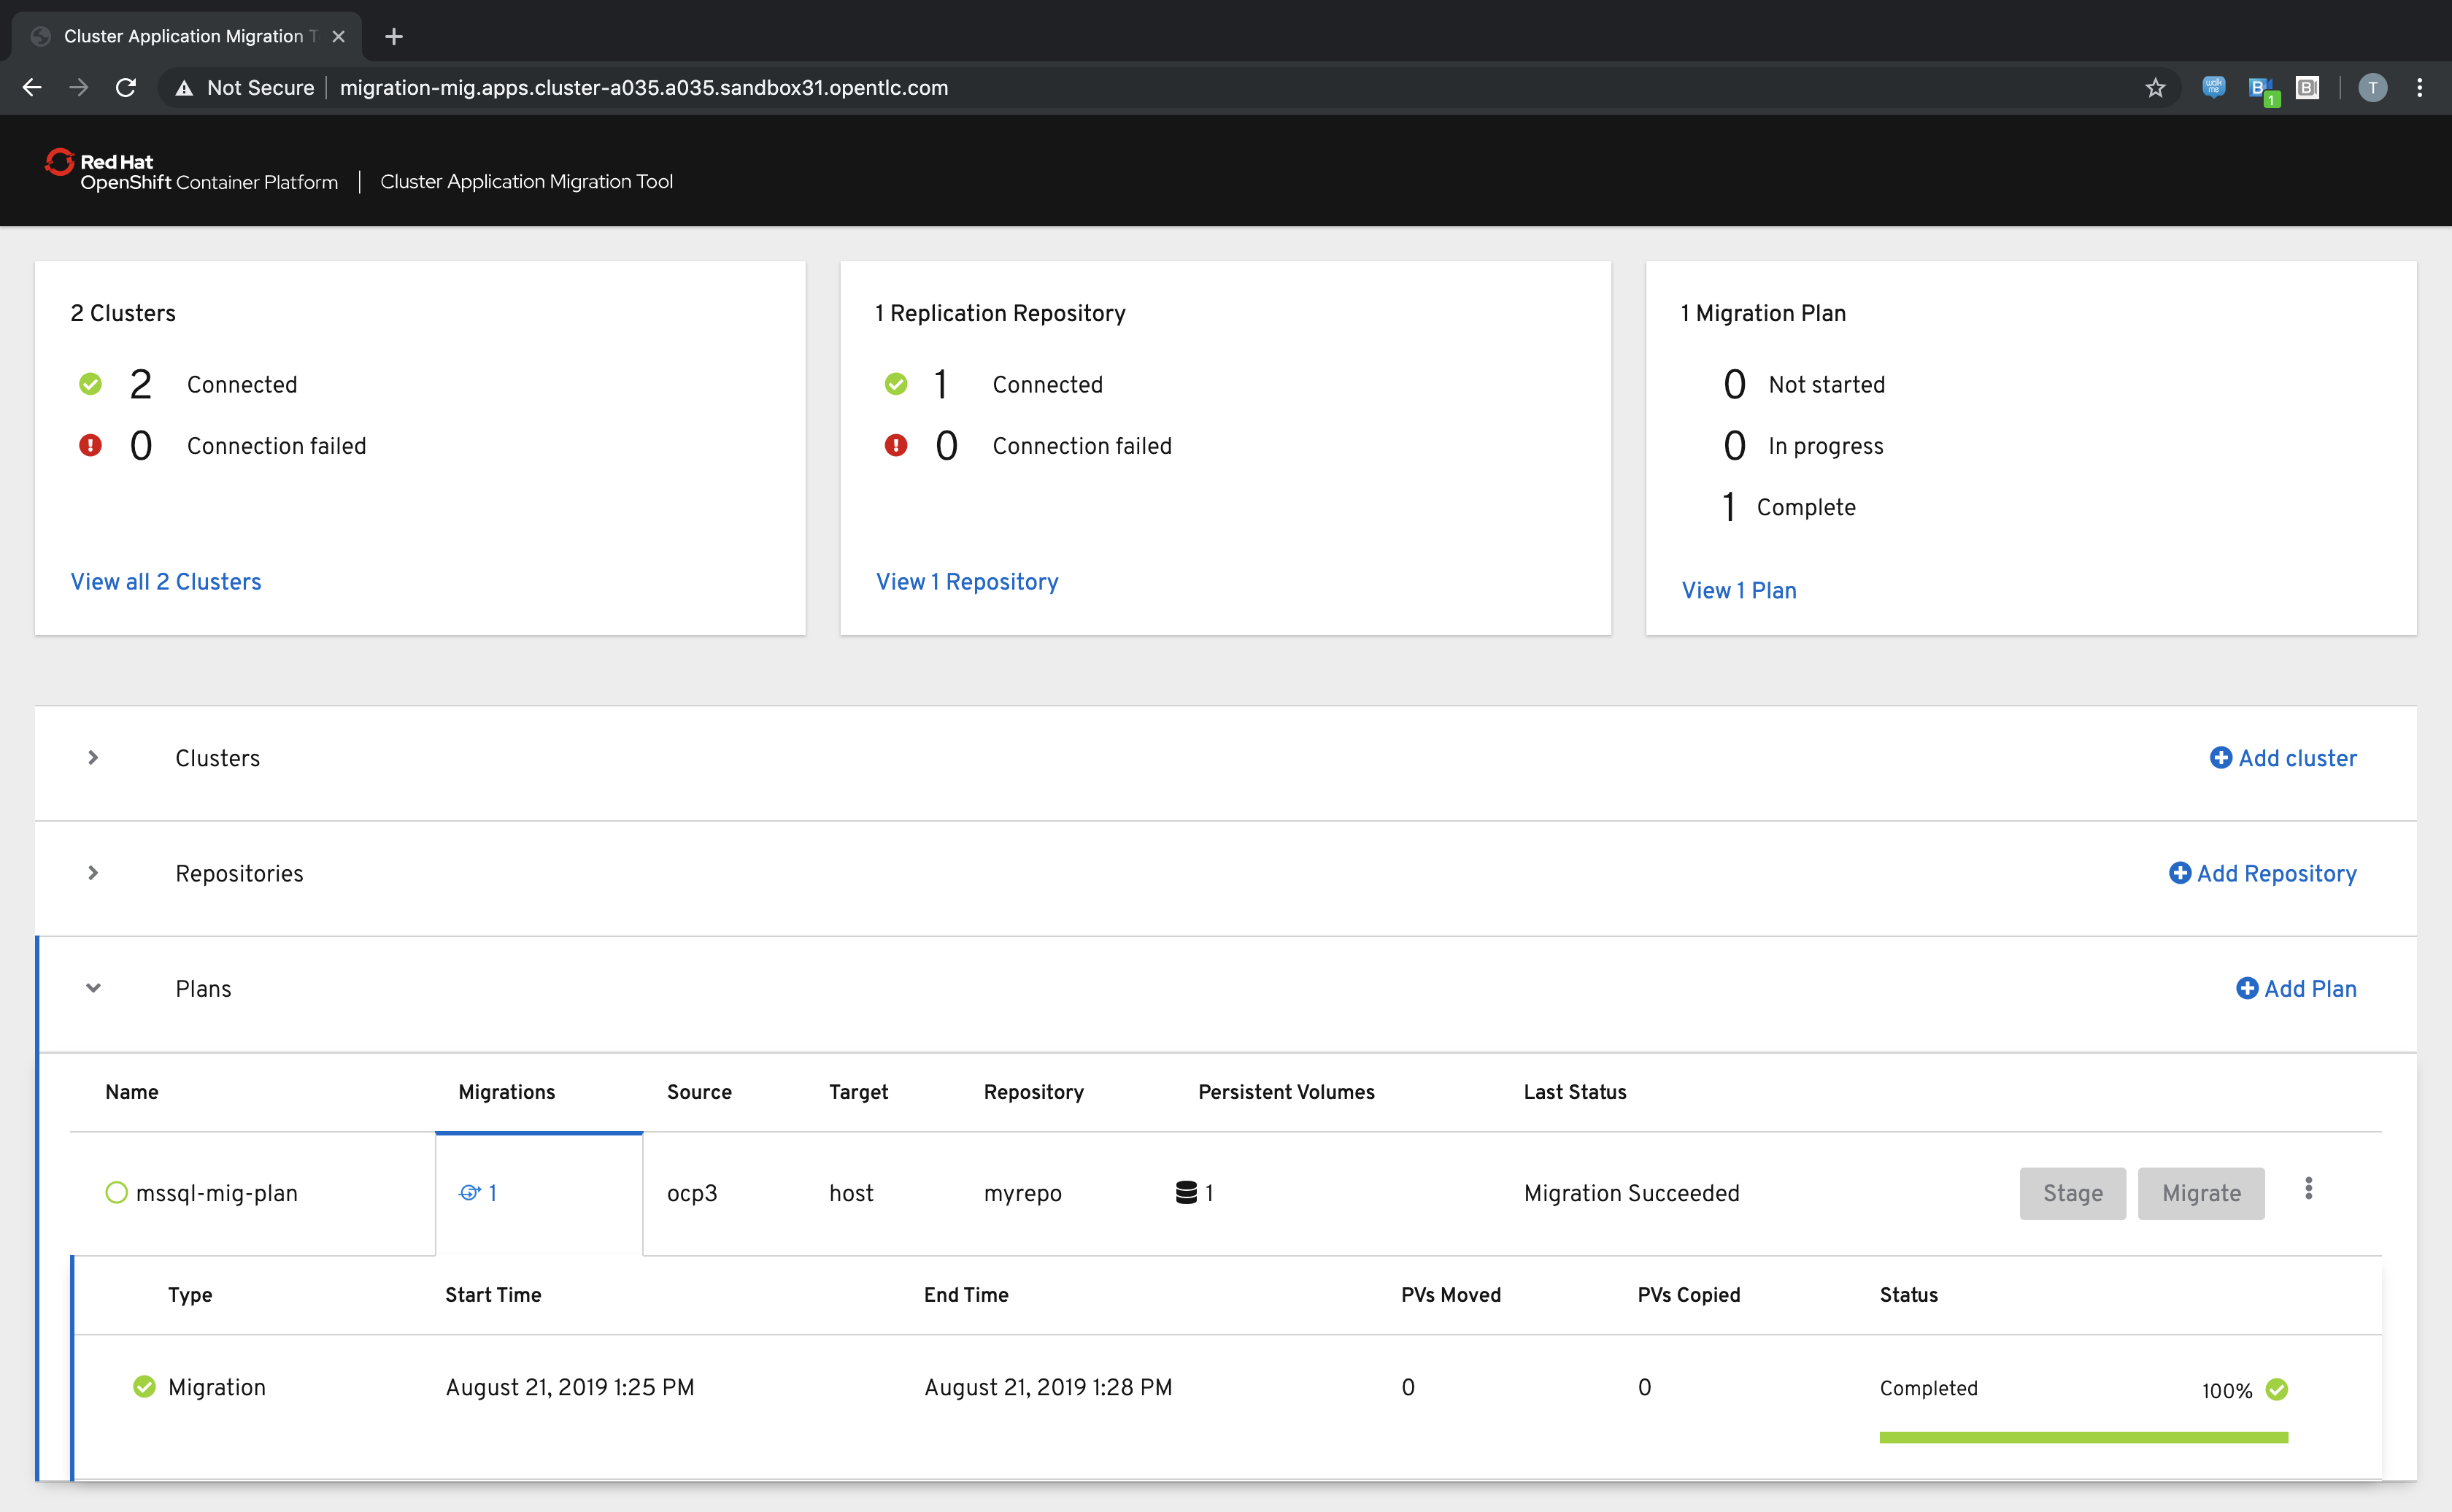Click plus icon of Add Repository
The image size is (2452, 1512).
tap(2180, 873)
